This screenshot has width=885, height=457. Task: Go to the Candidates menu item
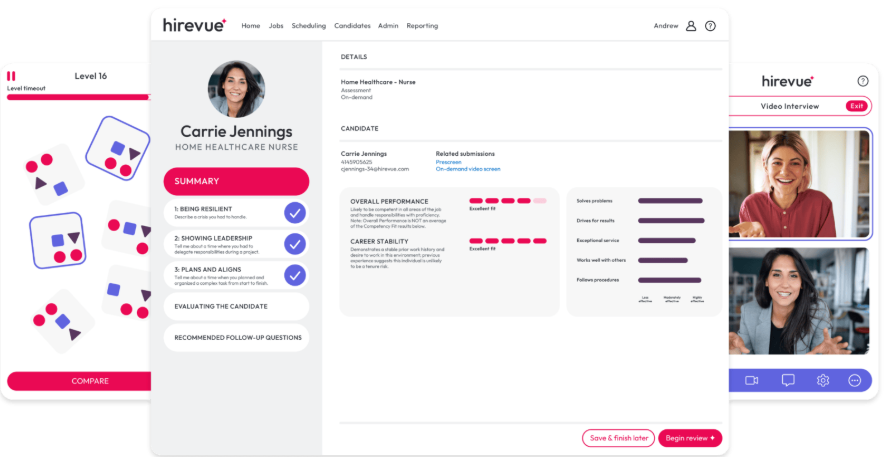click(352, 26)
